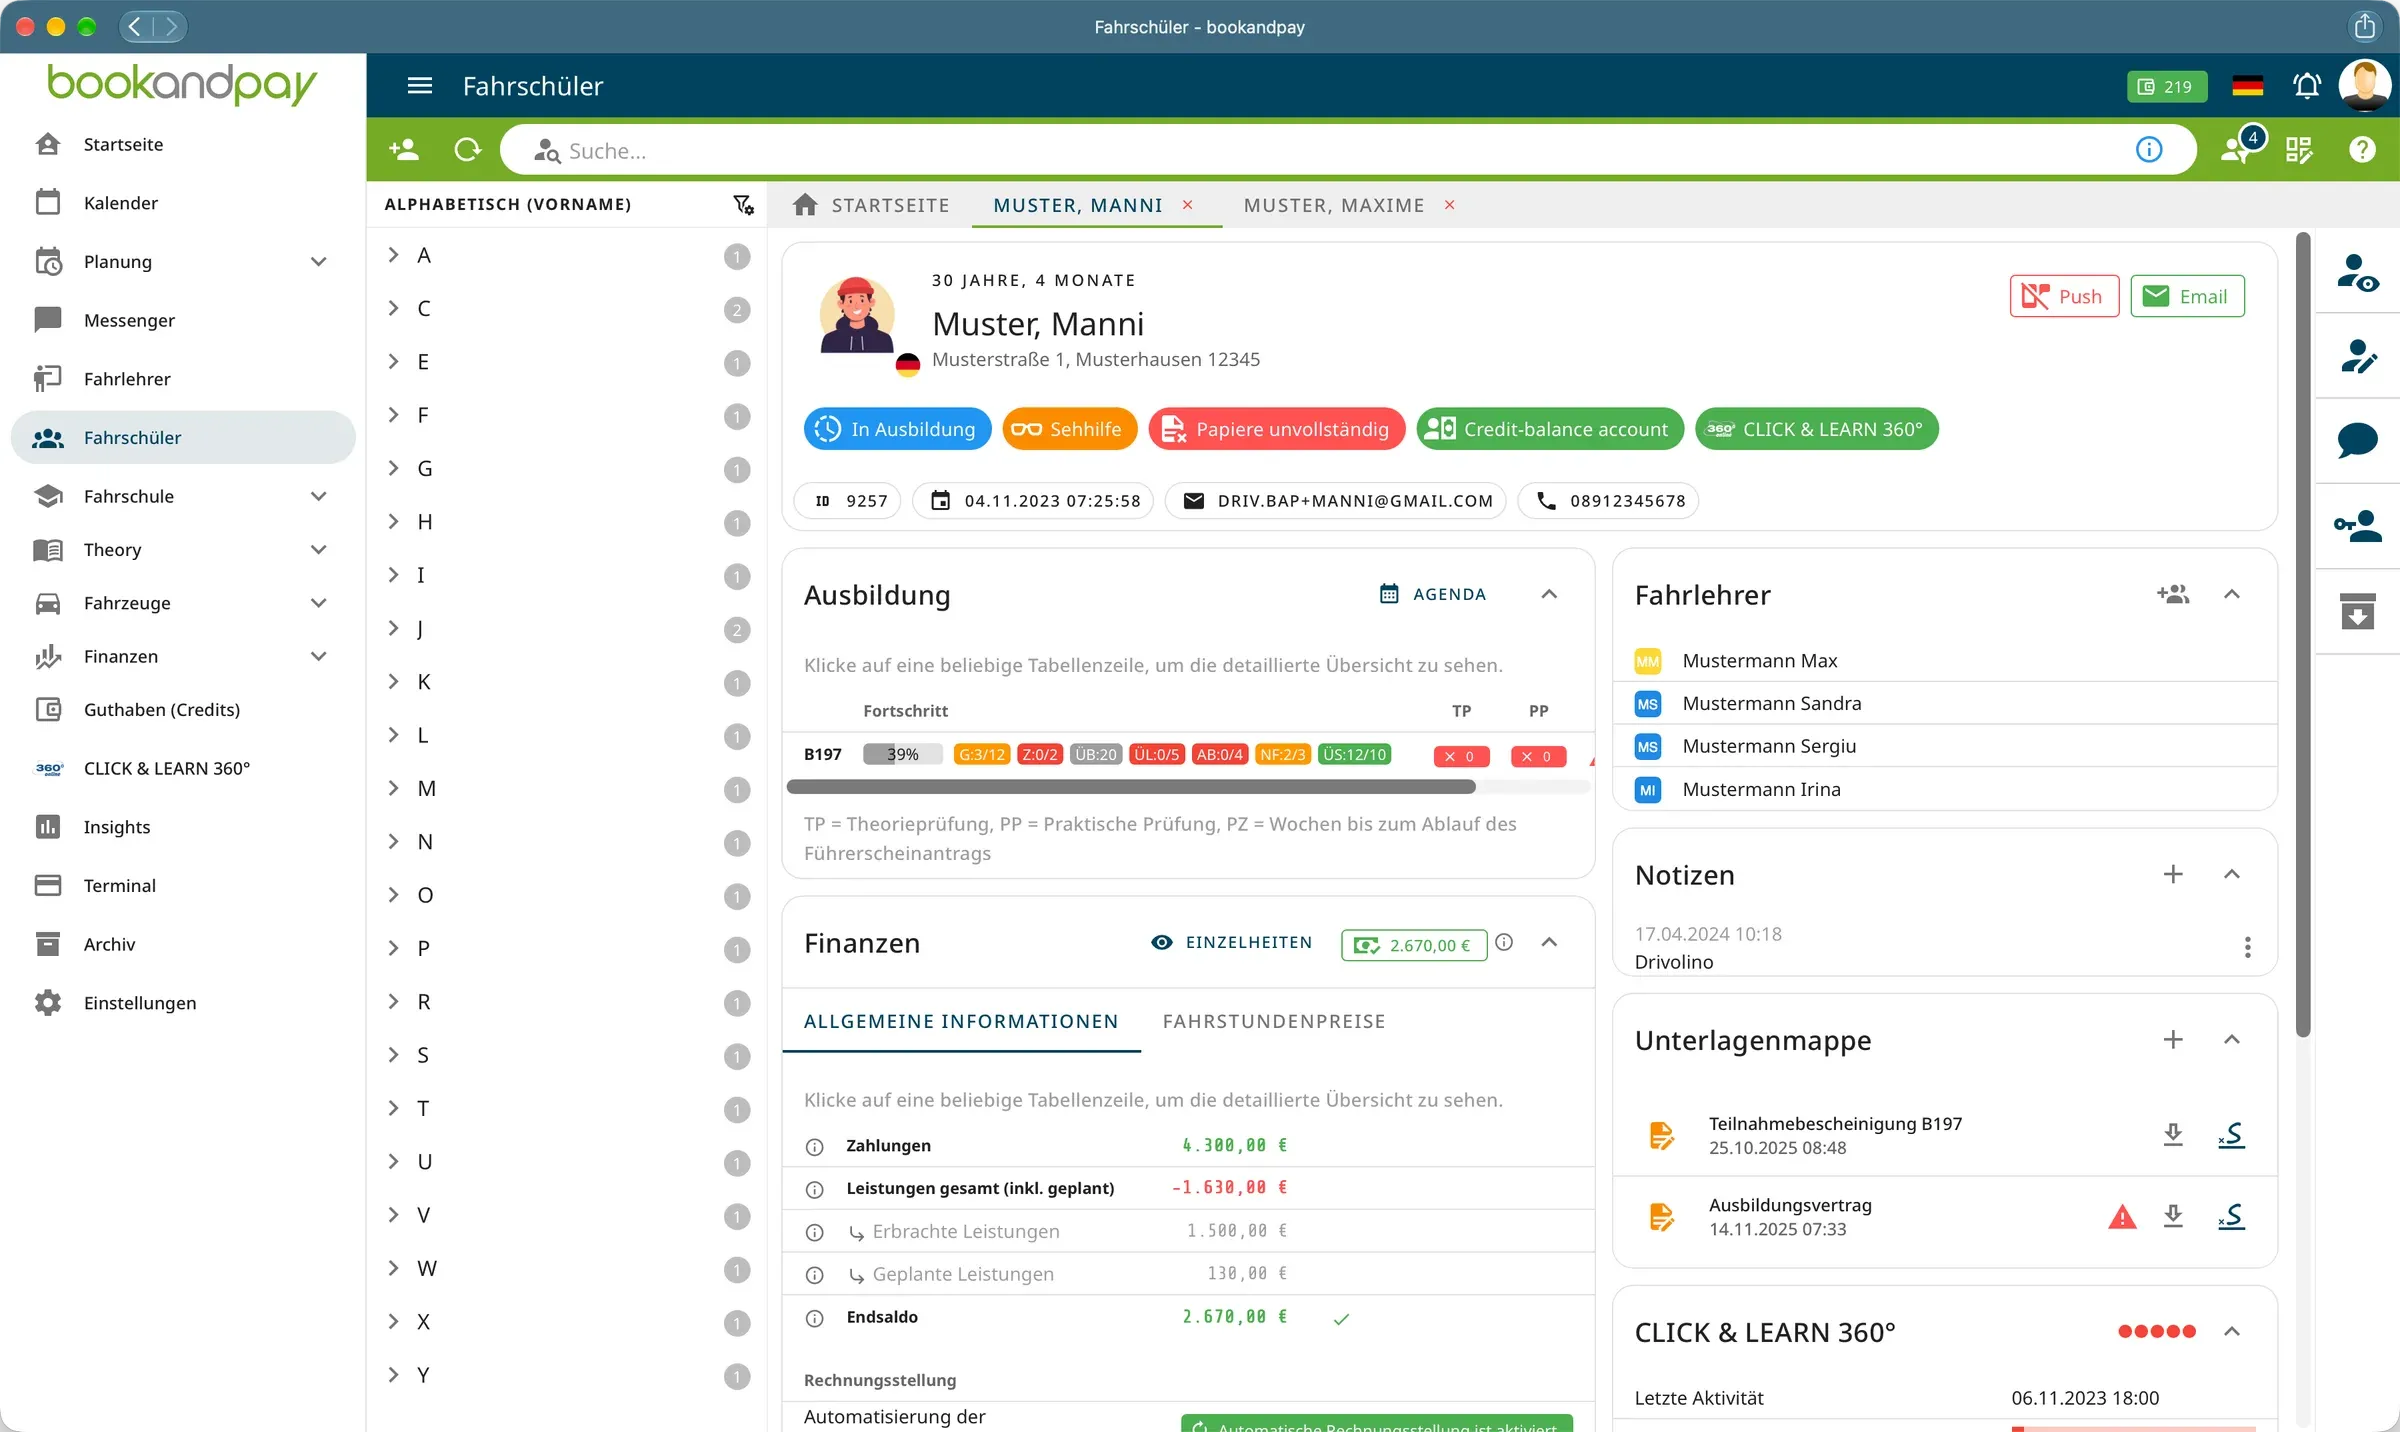Switch language via German flag

2247,86
